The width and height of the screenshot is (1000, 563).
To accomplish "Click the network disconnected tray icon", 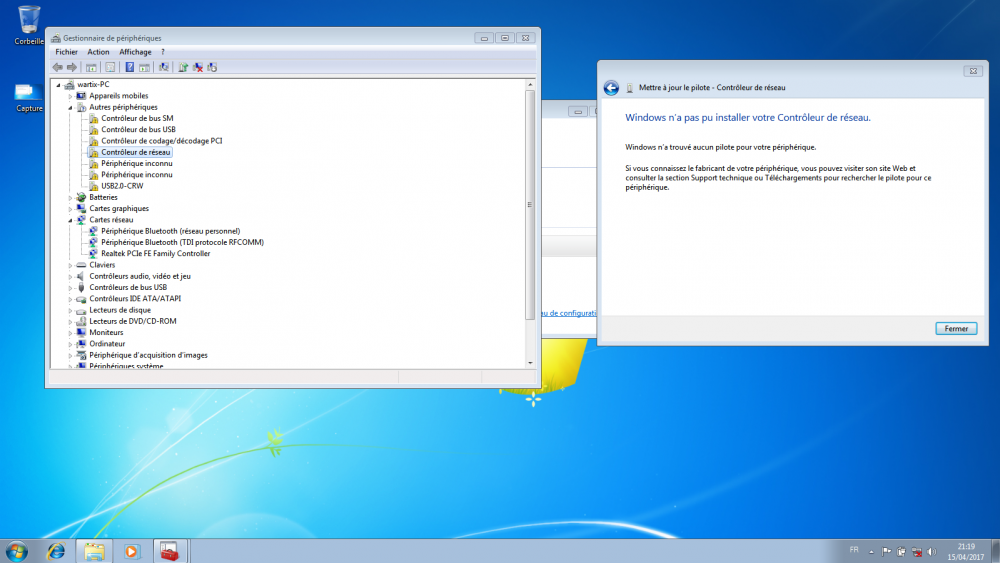I will coord(916,552).
